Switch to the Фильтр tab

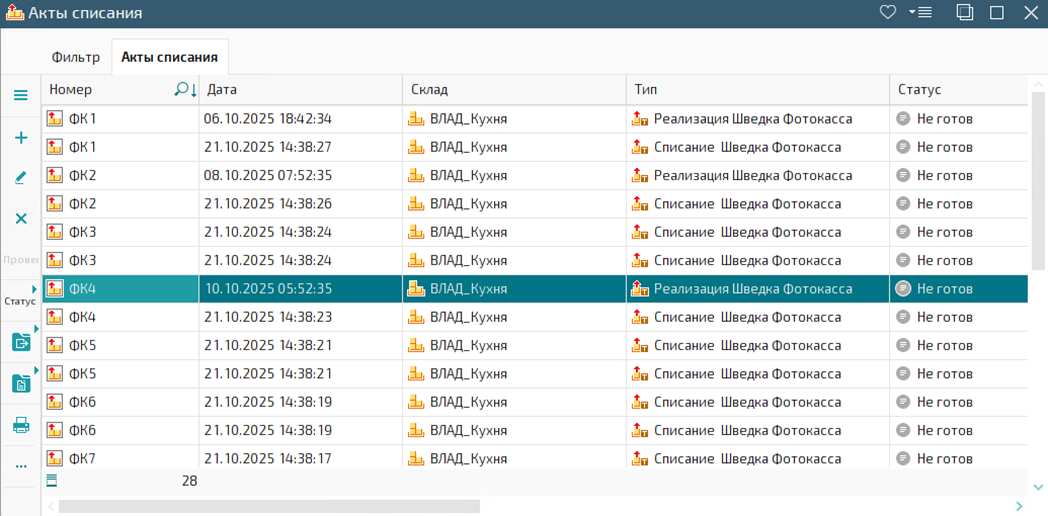[x=76, y=57]
